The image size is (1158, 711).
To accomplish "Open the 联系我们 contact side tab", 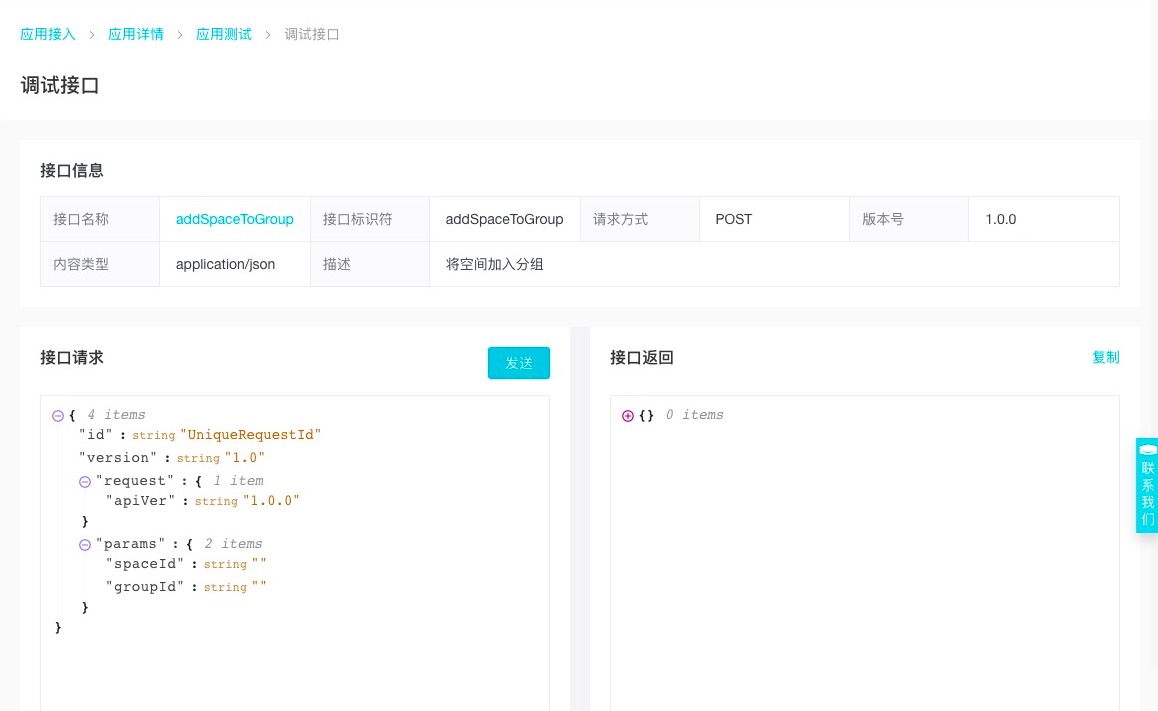I will [1147, 485].
